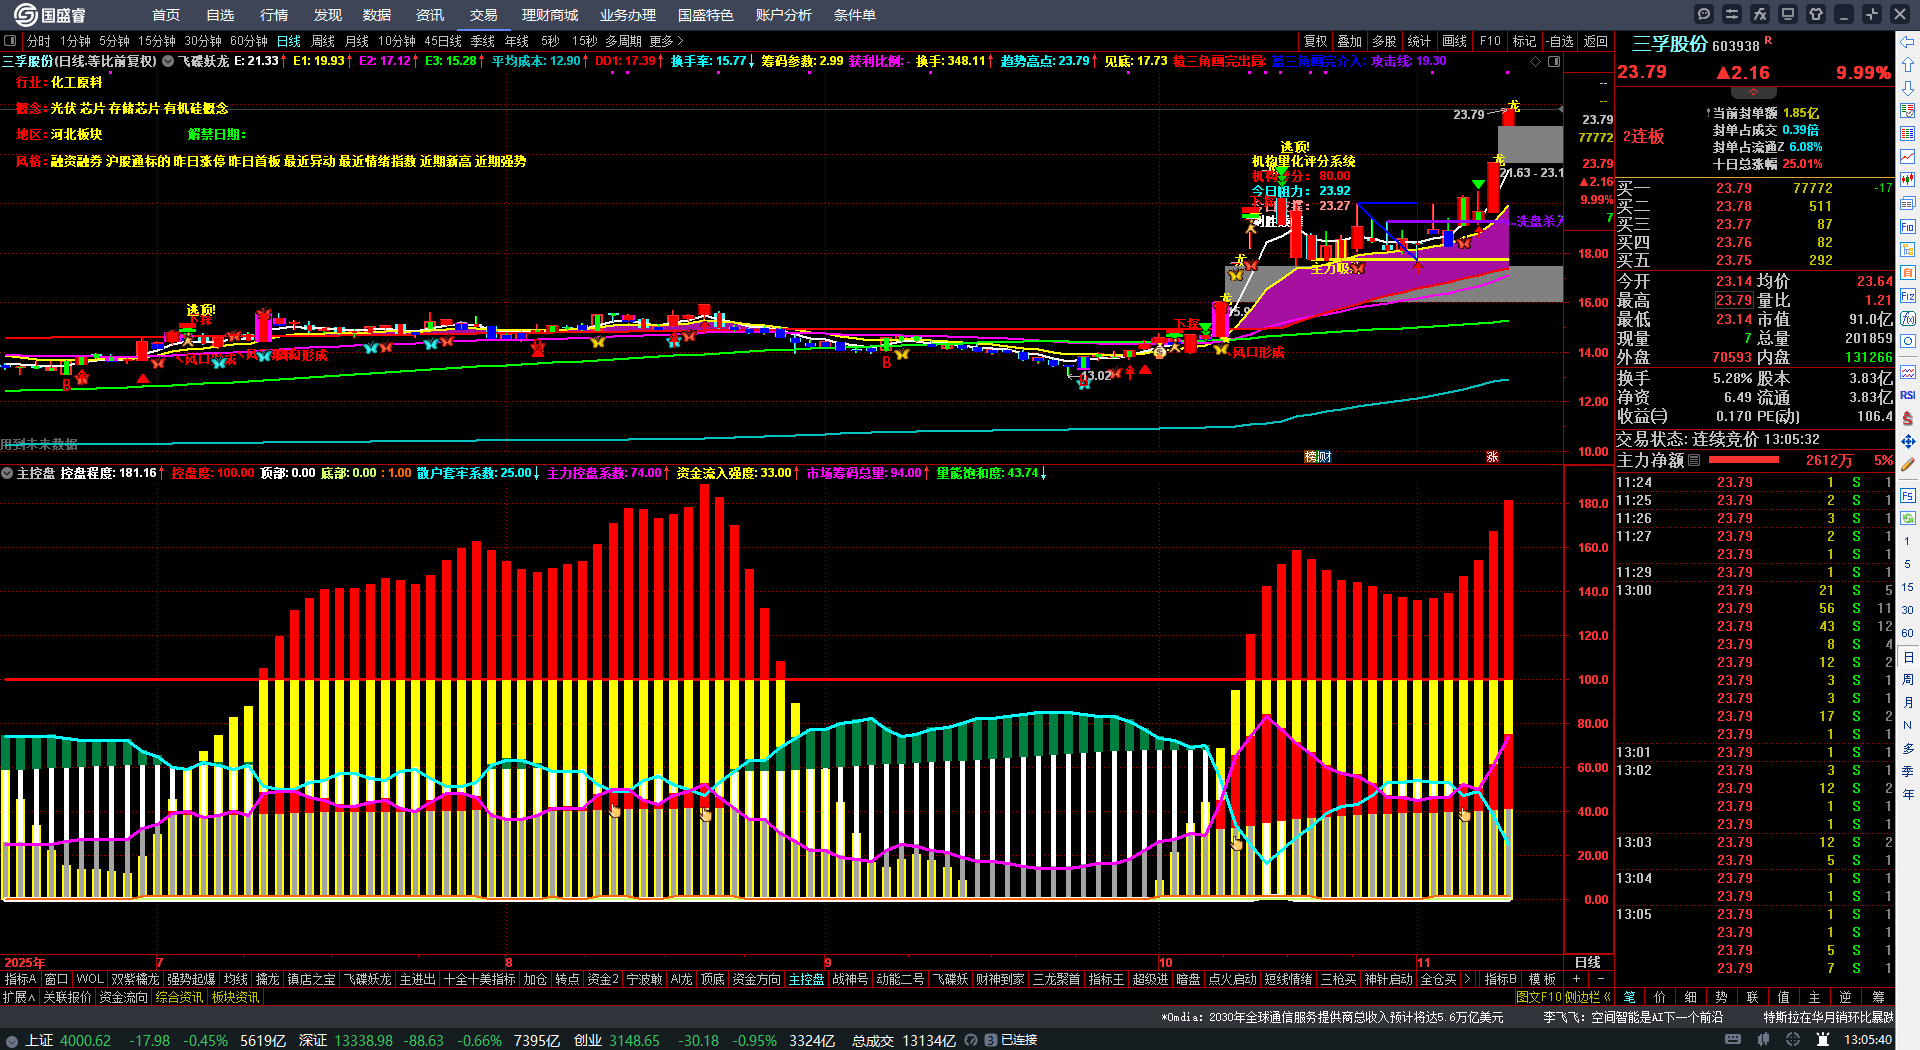Select the 飞碟妖龙 indicator tab
Screen dimensions: 1920x1050
[368, 979]
